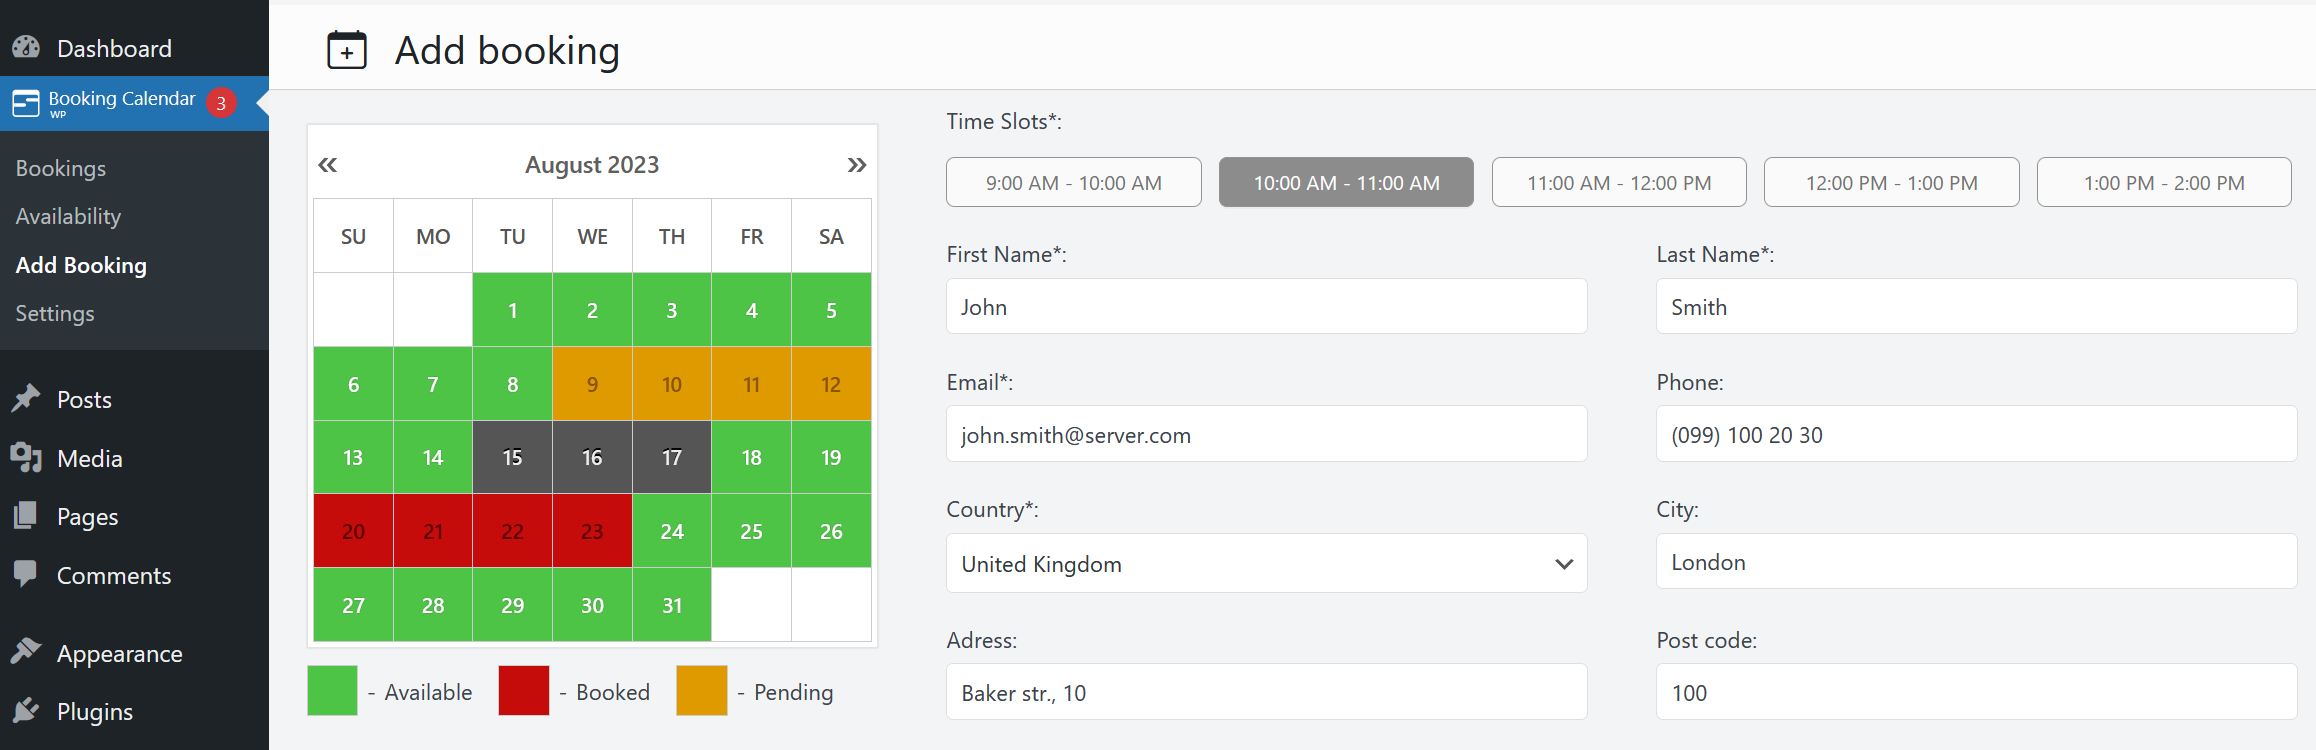Viewport: 2316px width, 750px height.
Task: Open the Country dropdown showing United Kingdom
Action: click(1267, 563)
